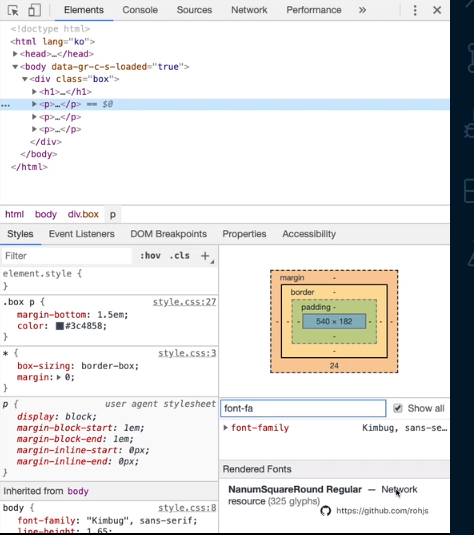
Task: Click the #3c4858 color swatch
Action: [60, 326]
